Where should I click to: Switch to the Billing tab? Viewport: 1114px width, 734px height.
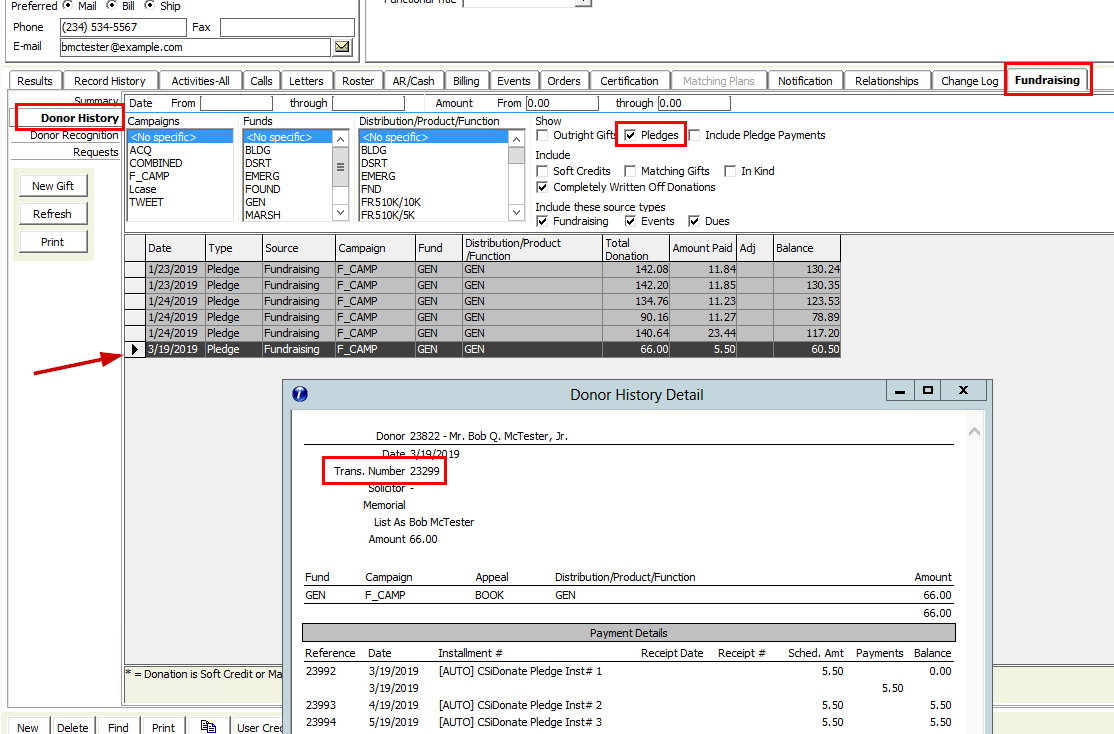[x=466, y=81]
